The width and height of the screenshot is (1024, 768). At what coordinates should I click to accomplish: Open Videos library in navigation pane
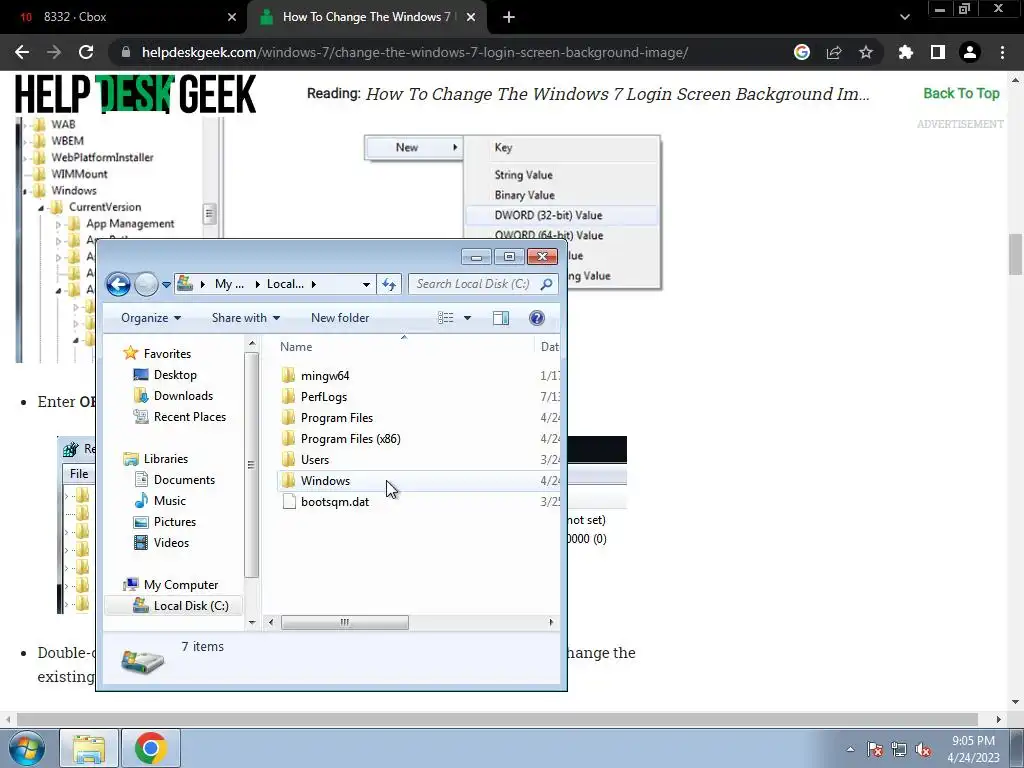[161, 543]
